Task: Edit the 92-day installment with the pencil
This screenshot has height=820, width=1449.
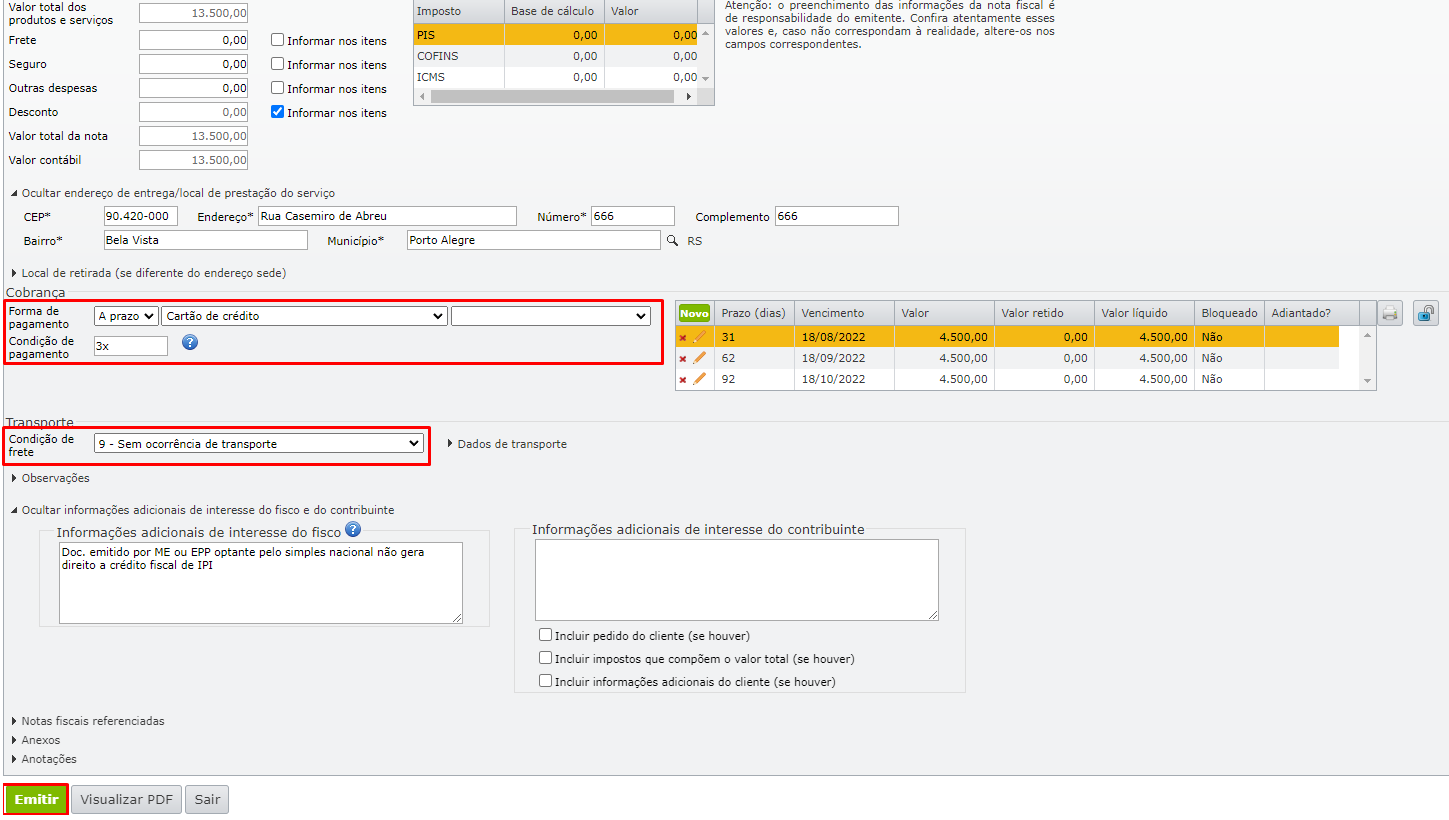Action: pyautogui.click(x=699, y=379)
